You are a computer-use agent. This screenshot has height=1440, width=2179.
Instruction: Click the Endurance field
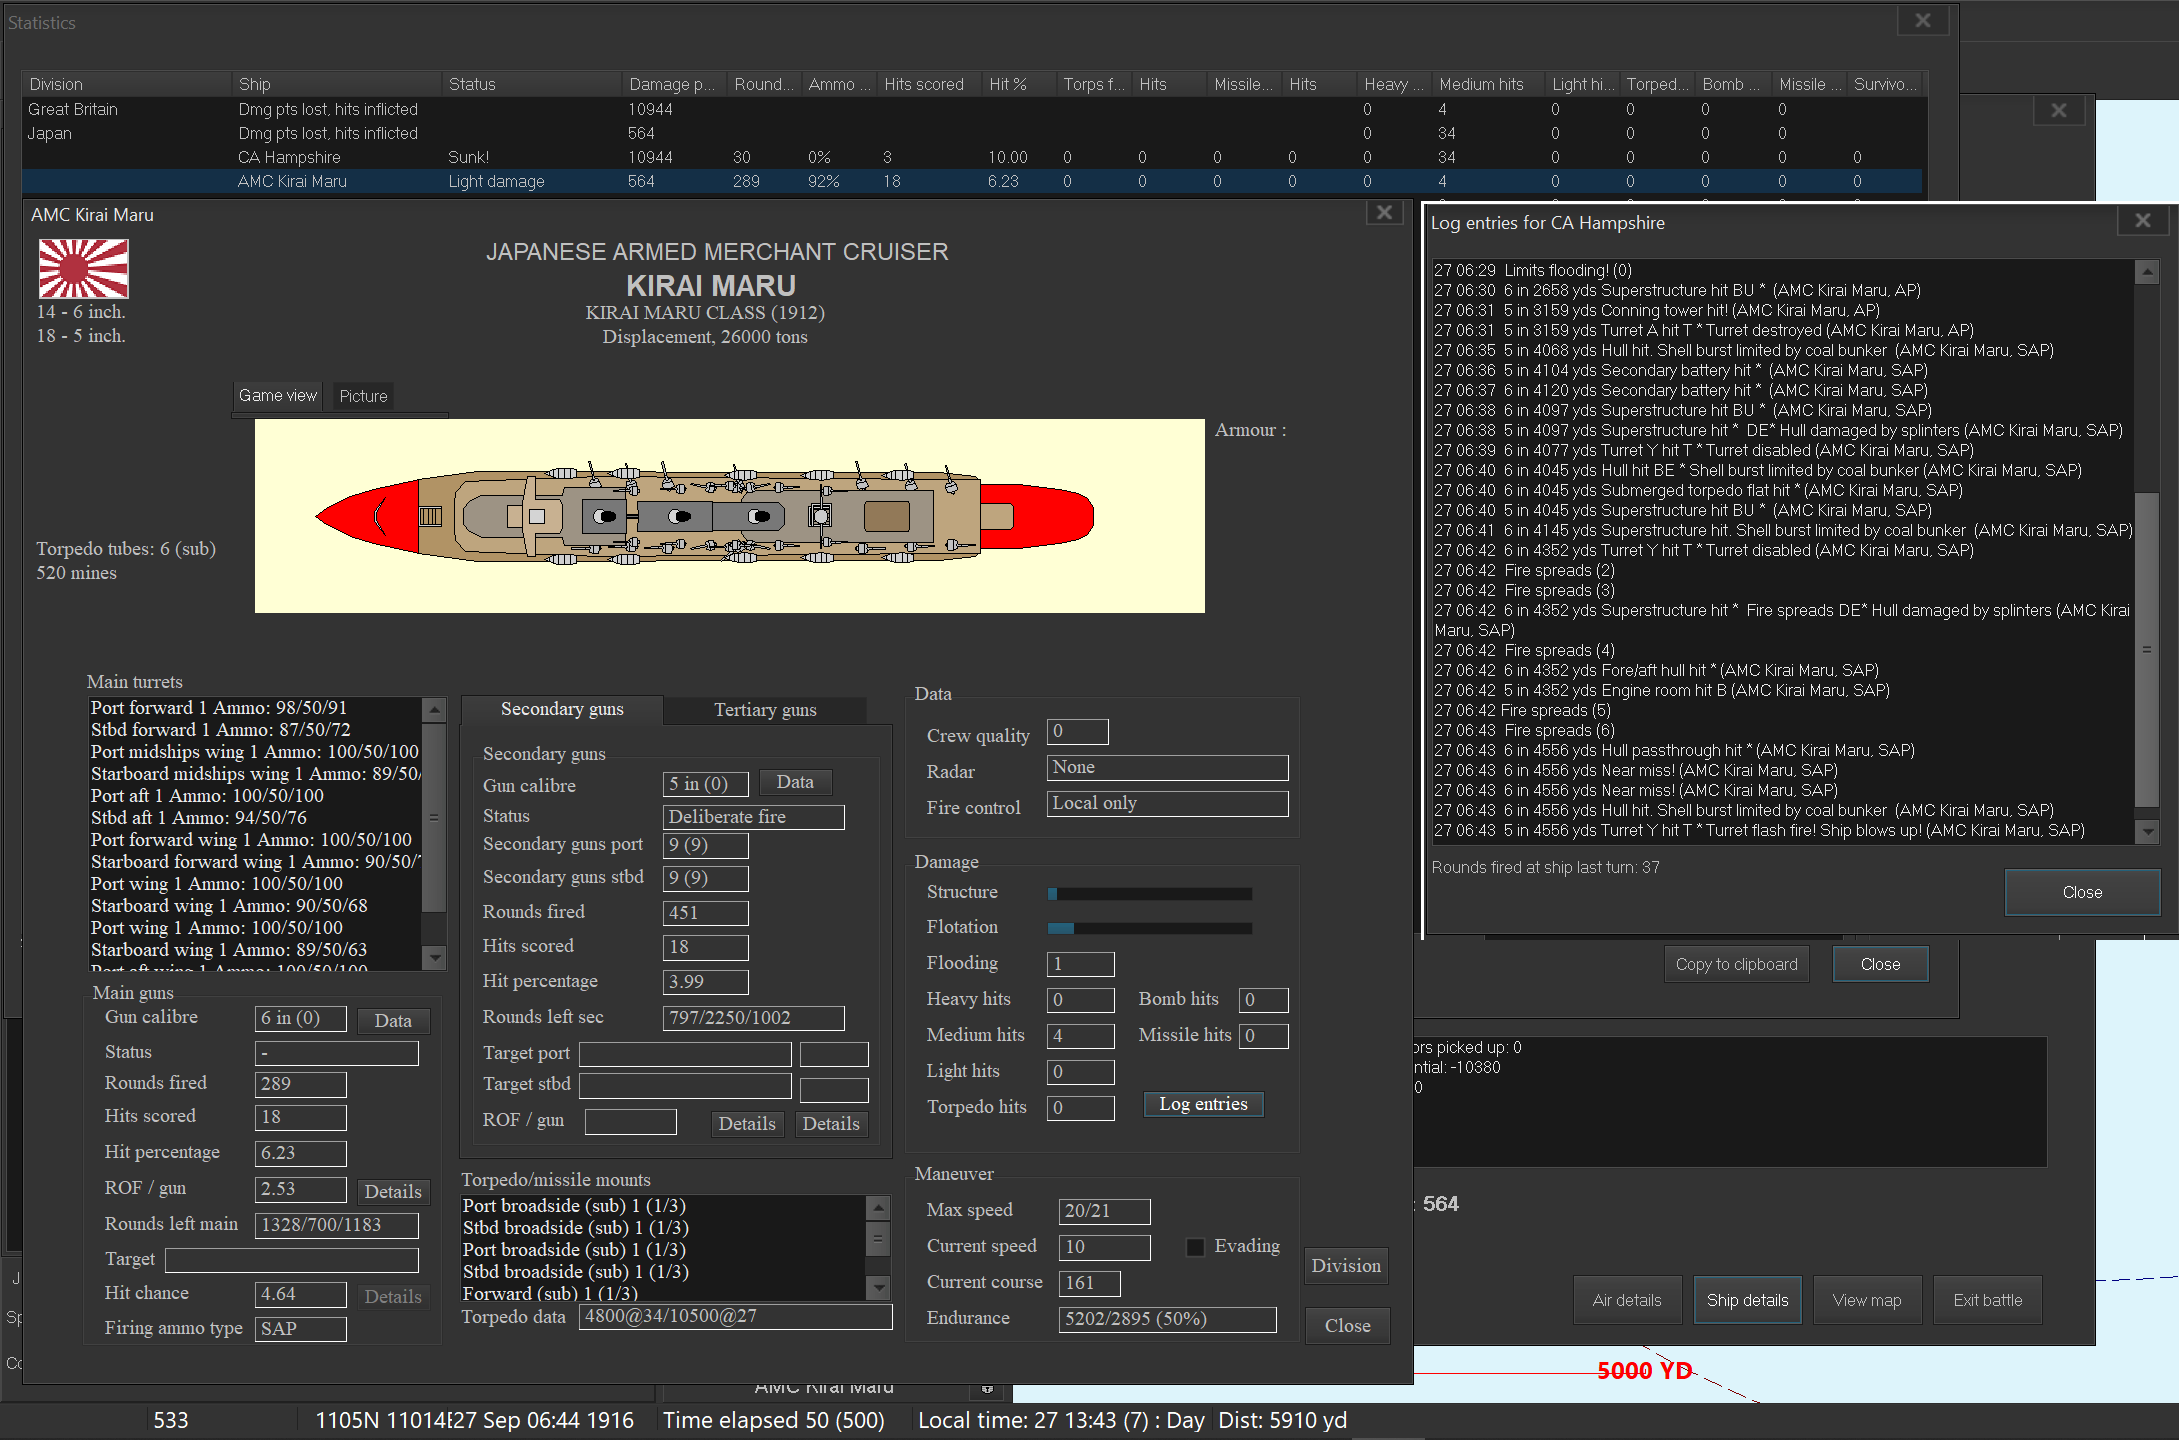[x=1167, y=1319]
